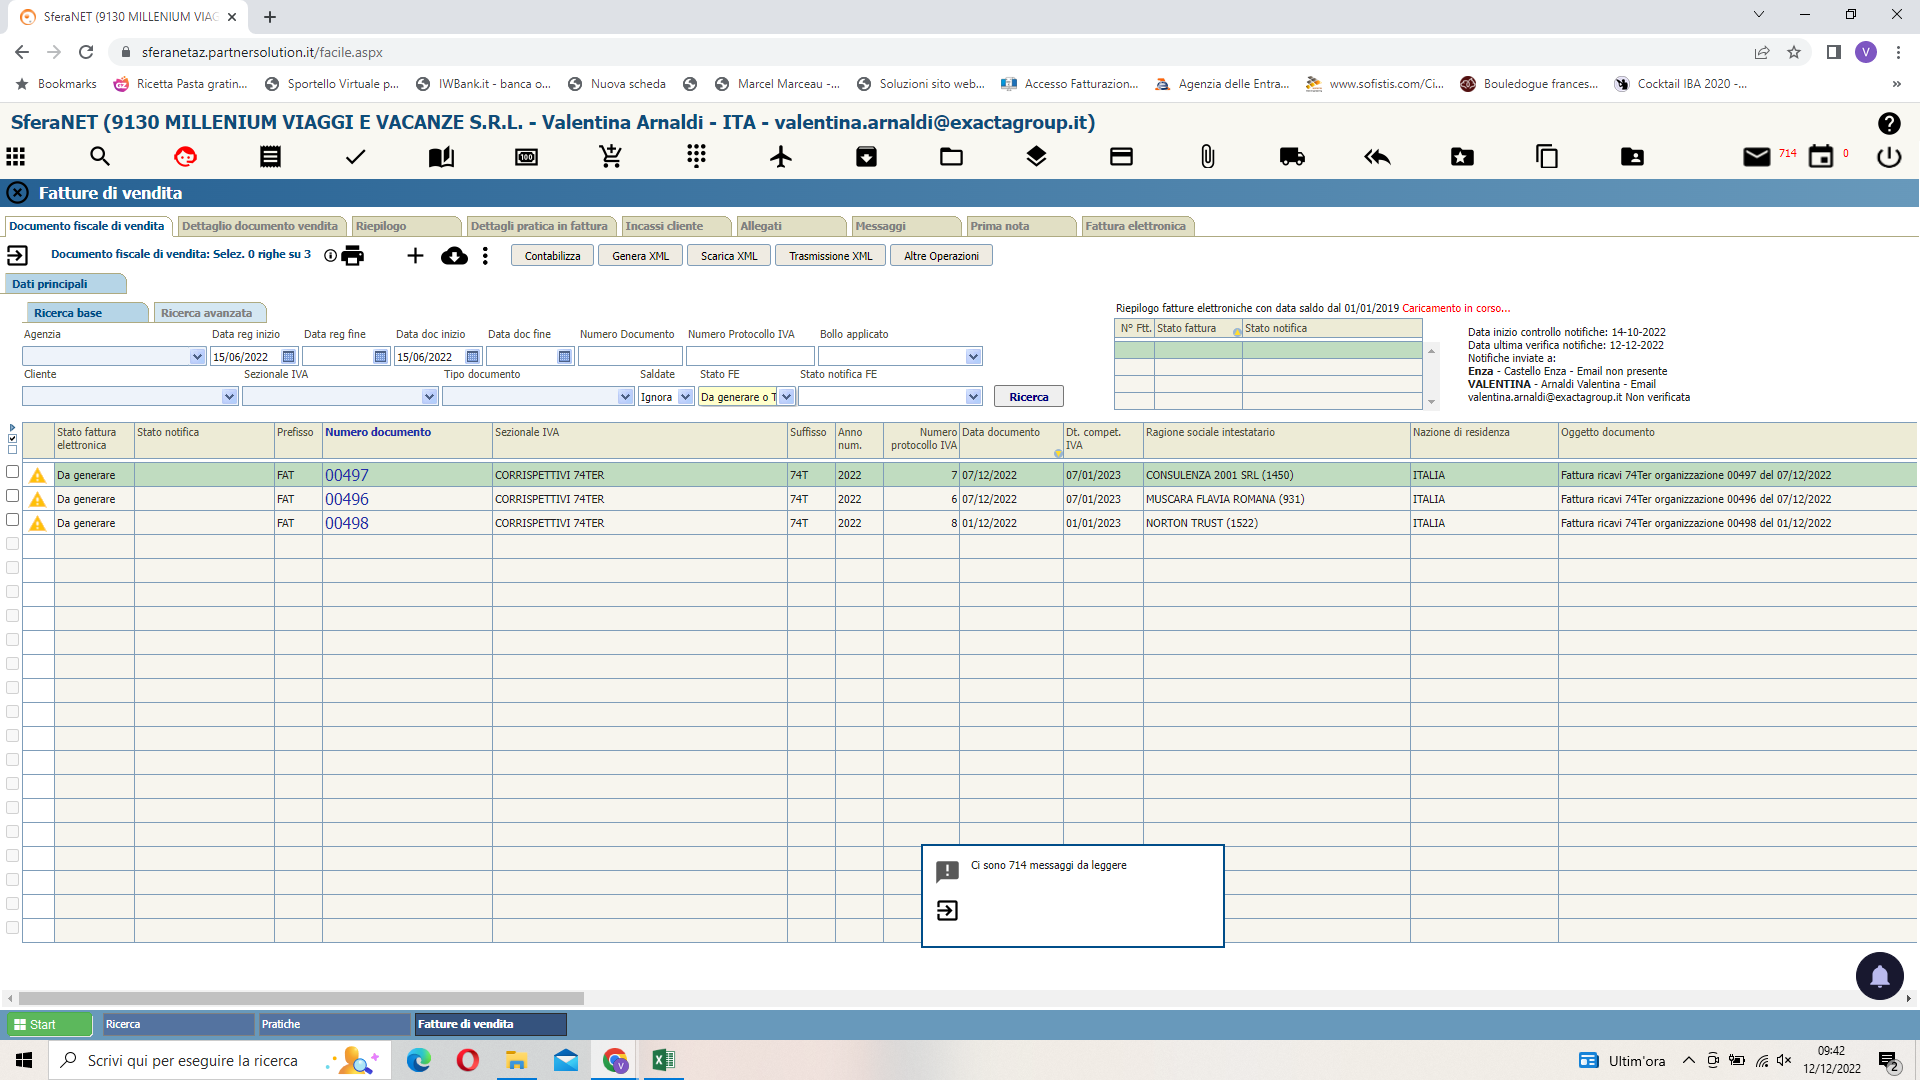Click the printer icon

[353, 256]
